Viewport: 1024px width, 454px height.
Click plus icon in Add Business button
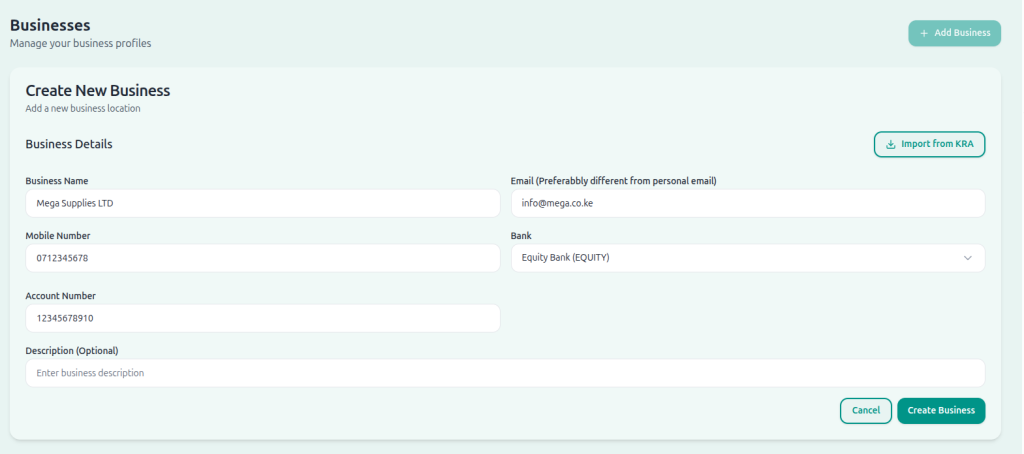pyautogui.click(x=923, y=33)
